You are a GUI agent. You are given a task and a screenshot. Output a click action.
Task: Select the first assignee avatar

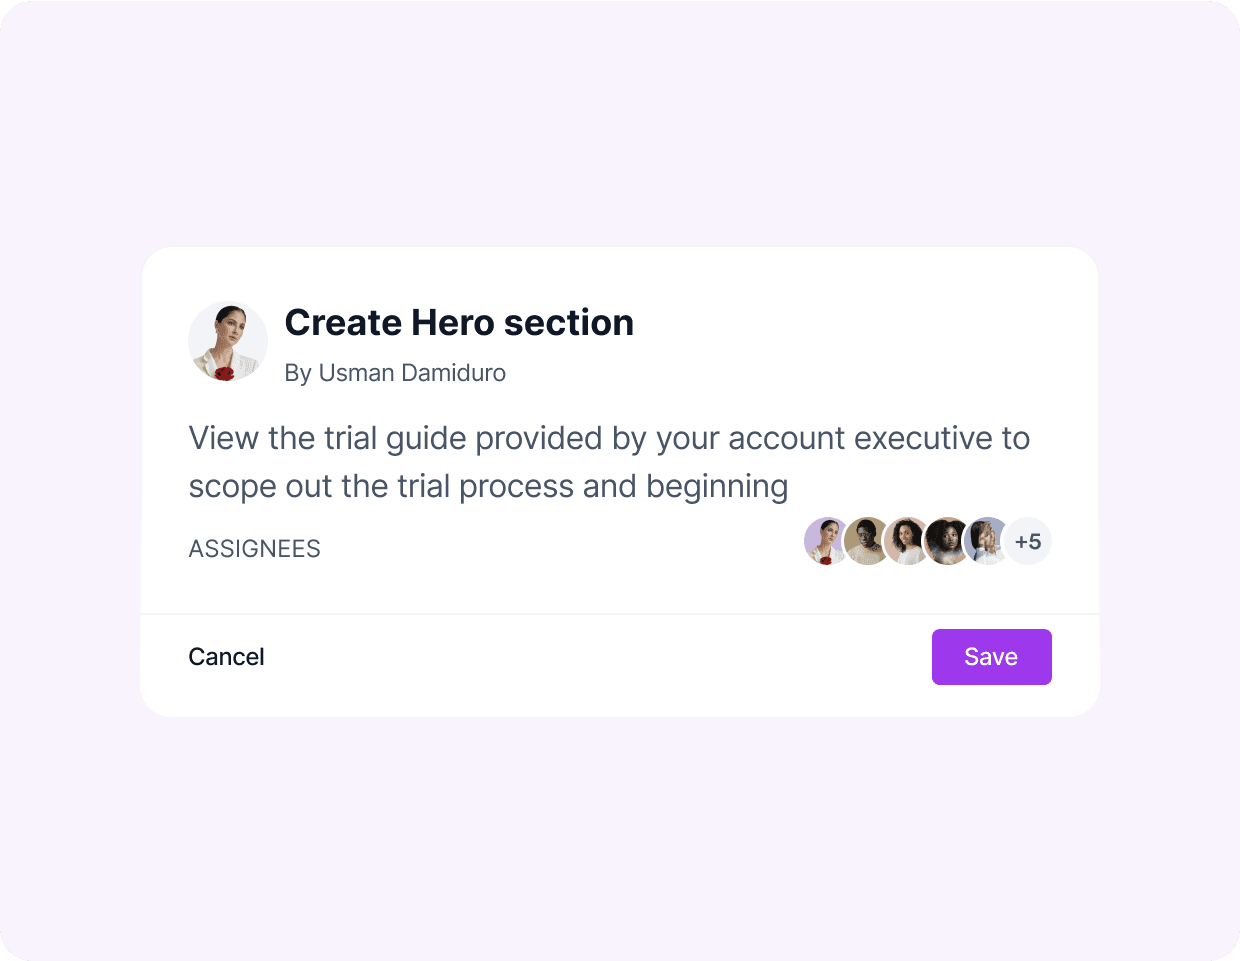pyautogui.click(x=827, y=541)
